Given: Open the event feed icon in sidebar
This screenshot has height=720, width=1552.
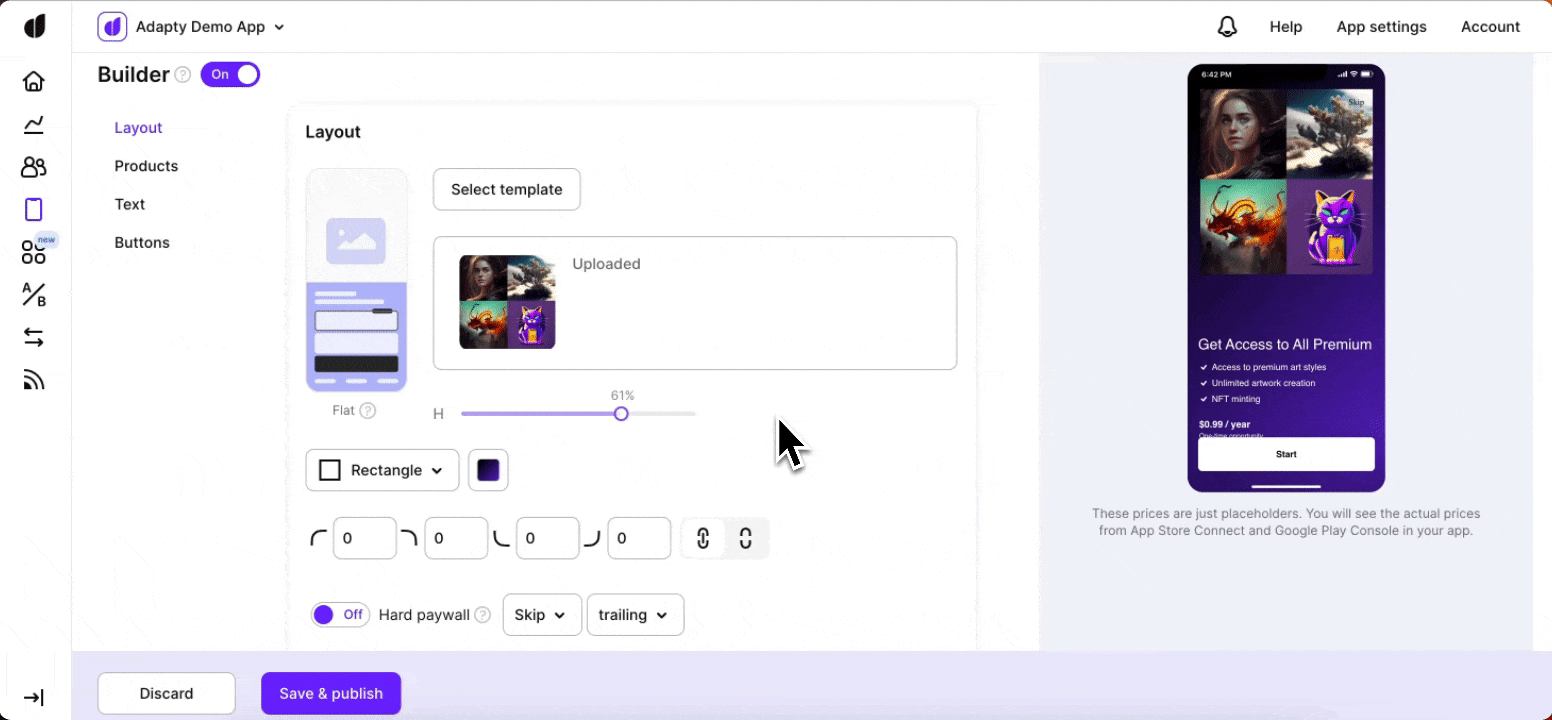Looking at the screenshot, I should pyautogui.click(x=34, y=380).
